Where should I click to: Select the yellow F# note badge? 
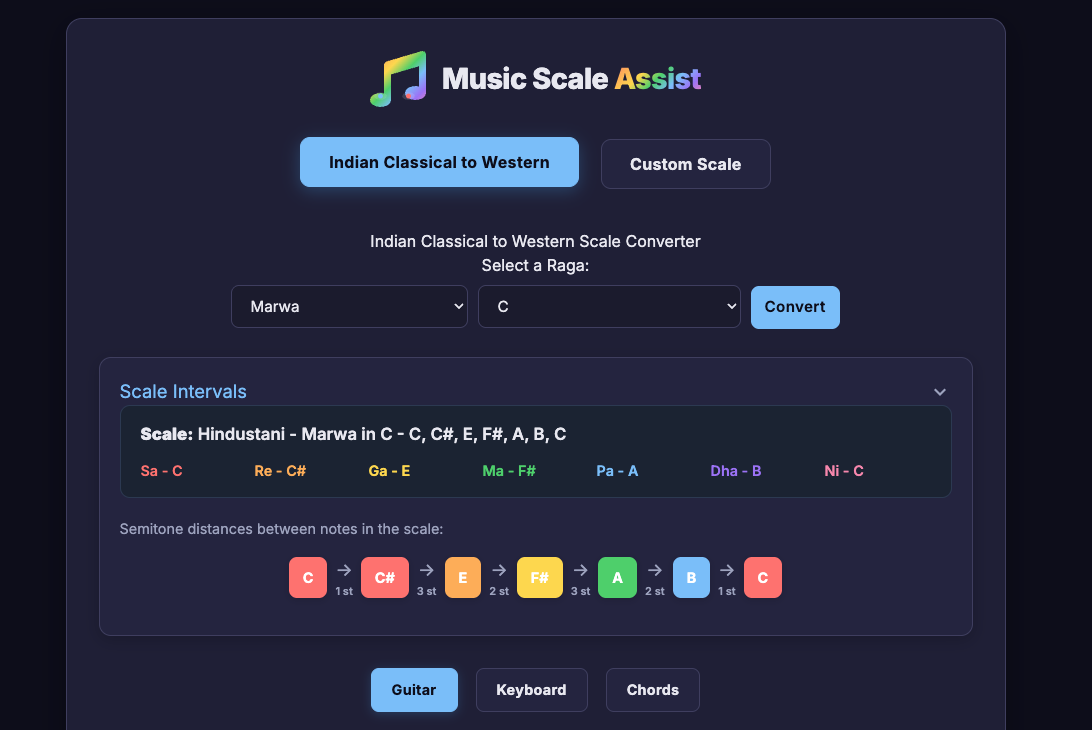(x=539, y=577)
